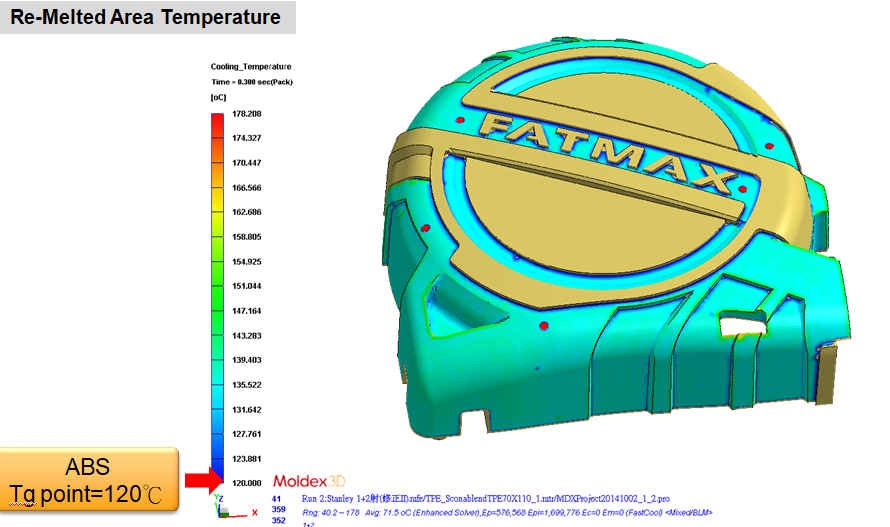Select the [oC] unit label

tap(220, 98)
